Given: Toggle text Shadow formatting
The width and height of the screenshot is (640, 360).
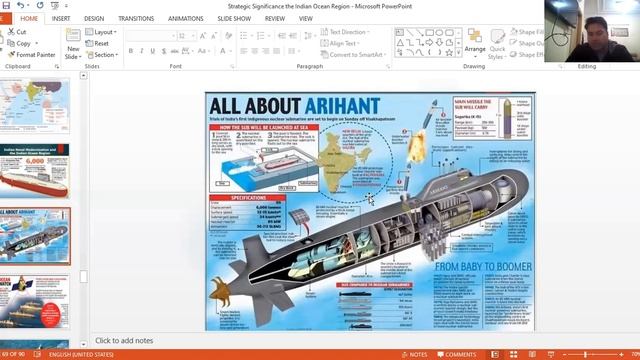Looking at the screenshot, I should tap(164, 51).
